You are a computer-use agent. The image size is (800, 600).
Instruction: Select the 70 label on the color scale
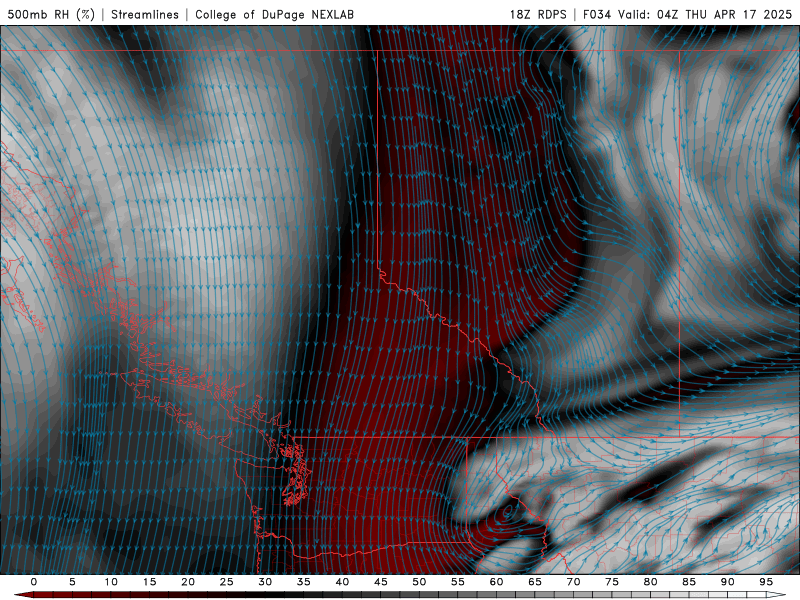pyautogui.click(x=573, y=582)
